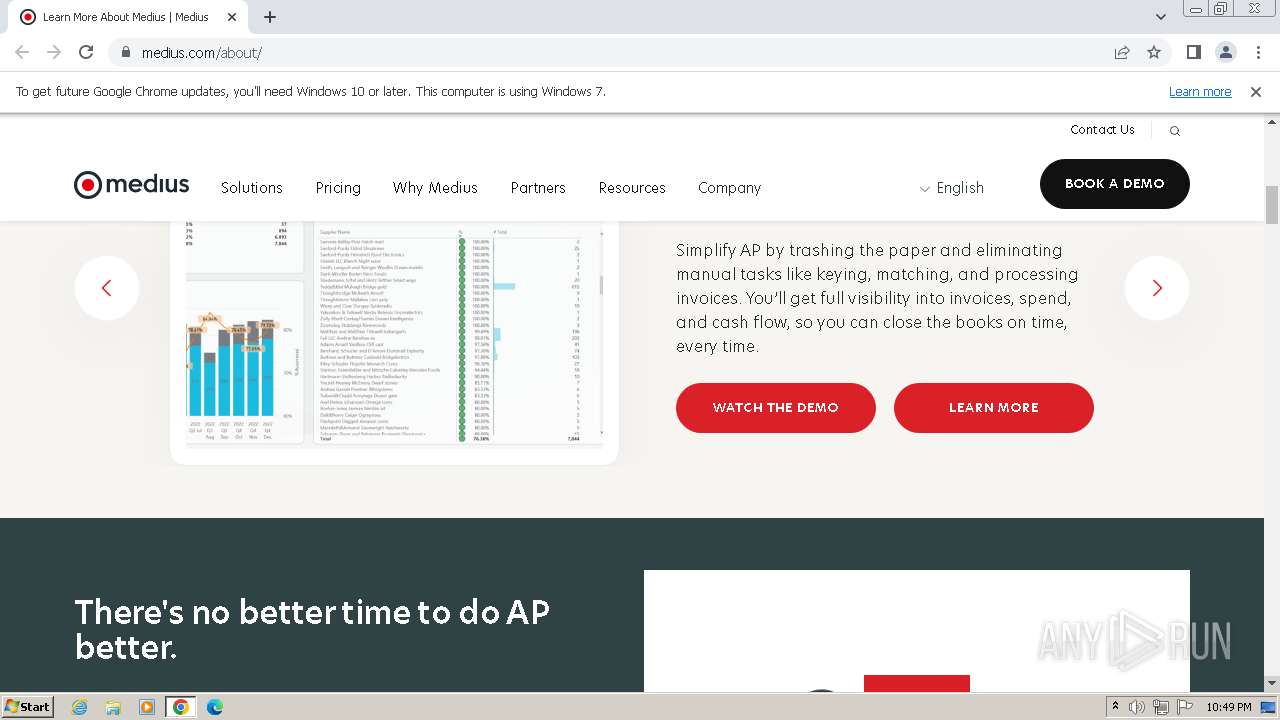Toggle the browser side panel icon
1280x720 pixels.
pos(1193,52)
